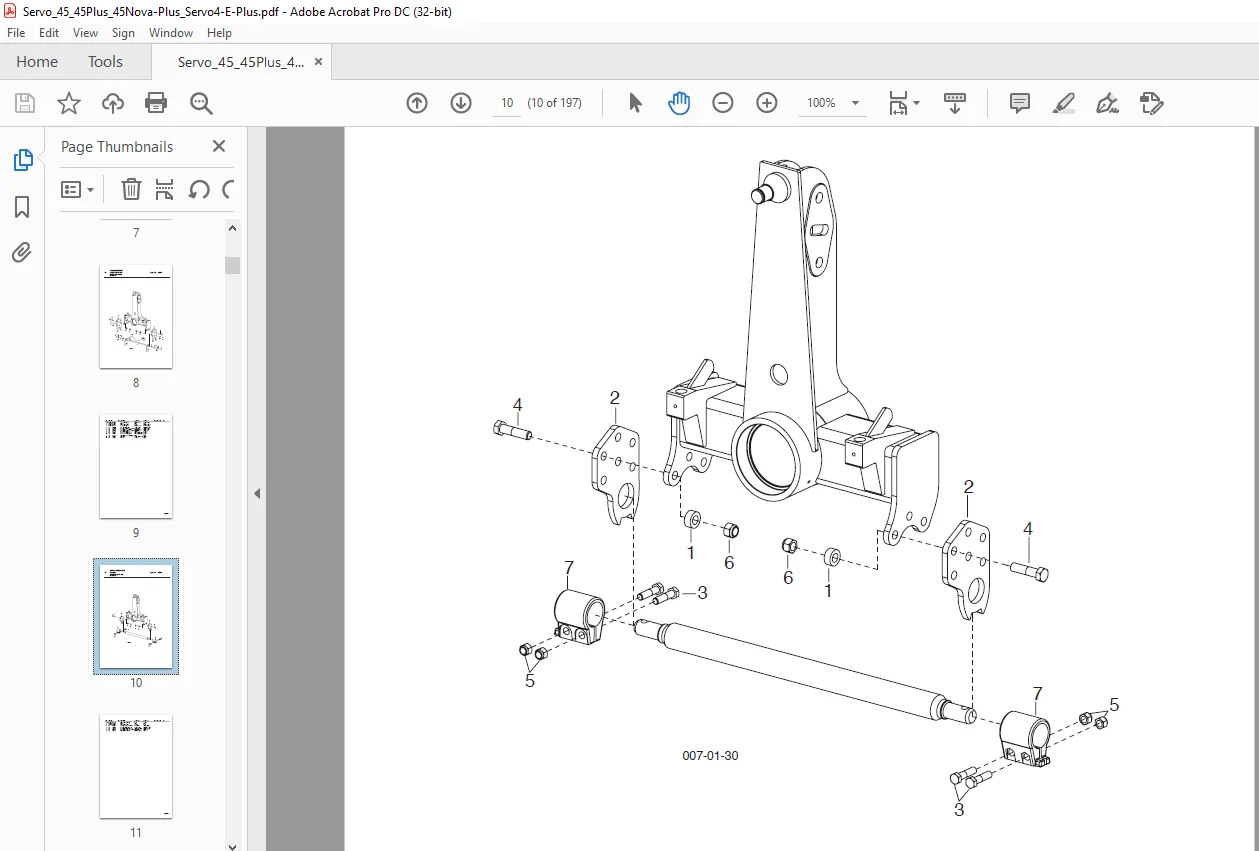Image resolution: width=1259 pixels, height=851 pixels.
Task: Select page 10 thumbnail
Action: (x=136, y=616)
